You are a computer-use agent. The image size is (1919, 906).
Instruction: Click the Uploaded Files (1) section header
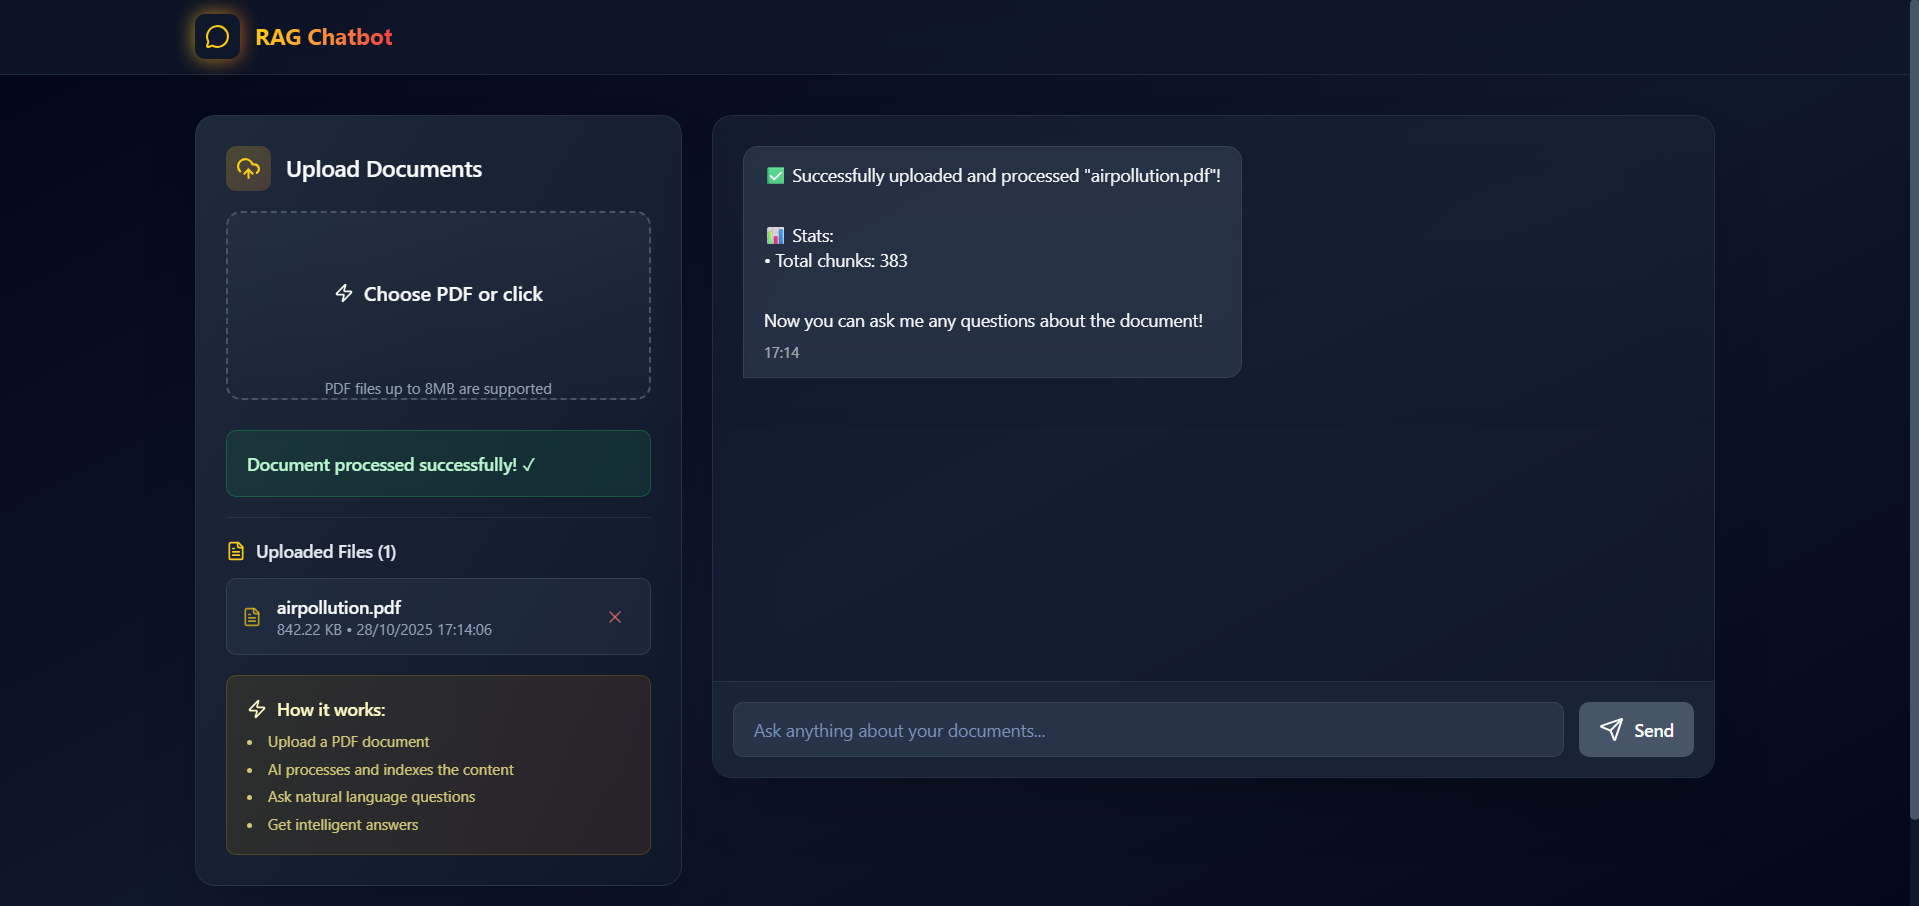(324, 551)
